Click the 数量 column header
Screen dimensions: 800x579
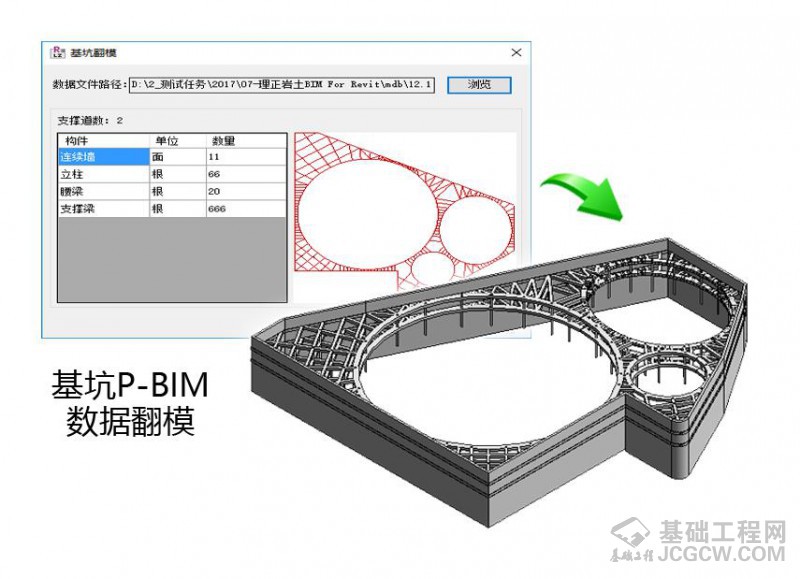[x=245, y=141]
